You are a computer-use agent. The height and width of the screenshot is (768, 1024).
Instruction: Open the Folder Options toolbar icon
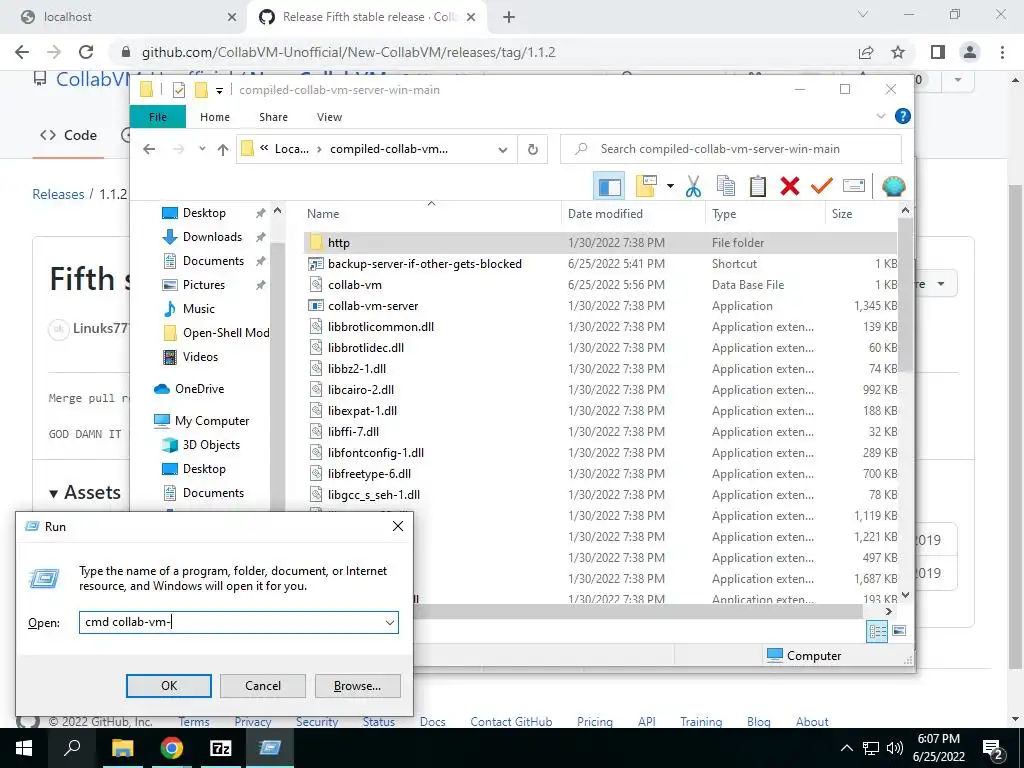click(645, 187)
